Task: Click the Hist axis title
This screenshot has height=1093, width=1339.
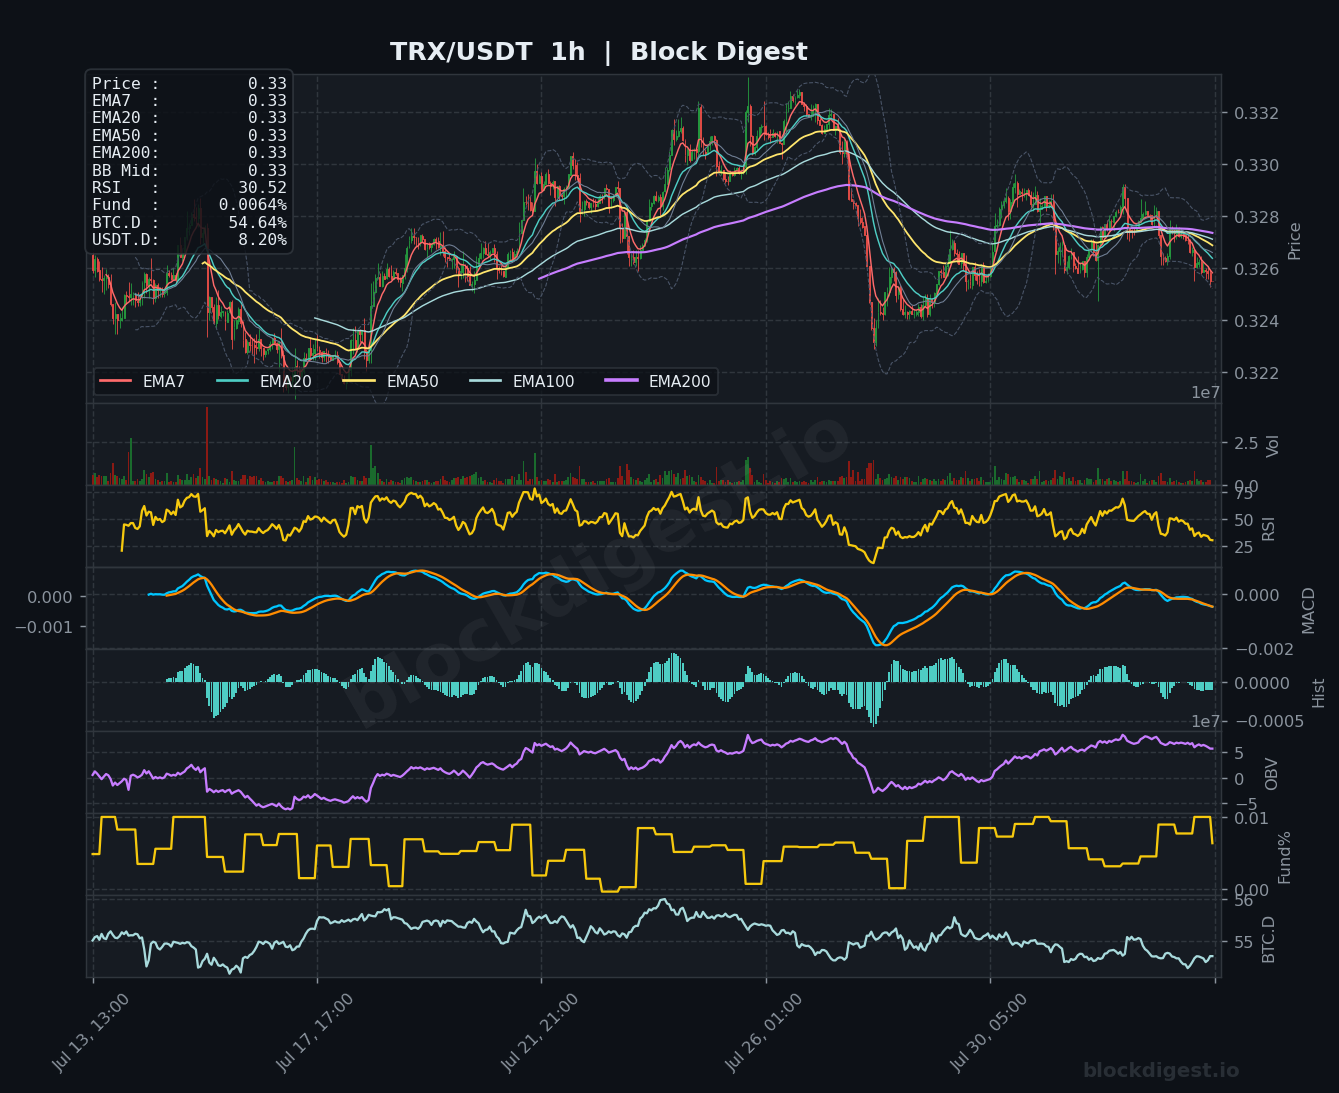Action: [1319, 692]
